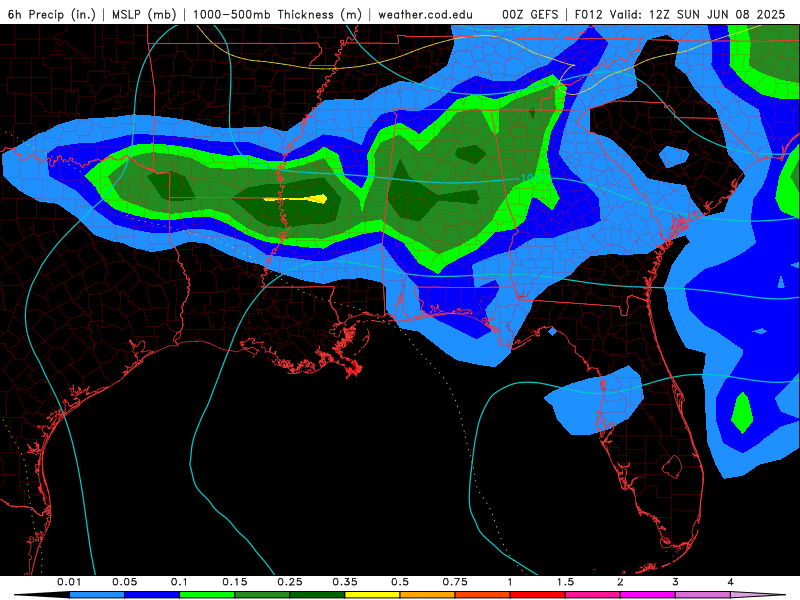Click the 1.5 legend value
This screenshot has width=800, height=600.
pos(565,582)
